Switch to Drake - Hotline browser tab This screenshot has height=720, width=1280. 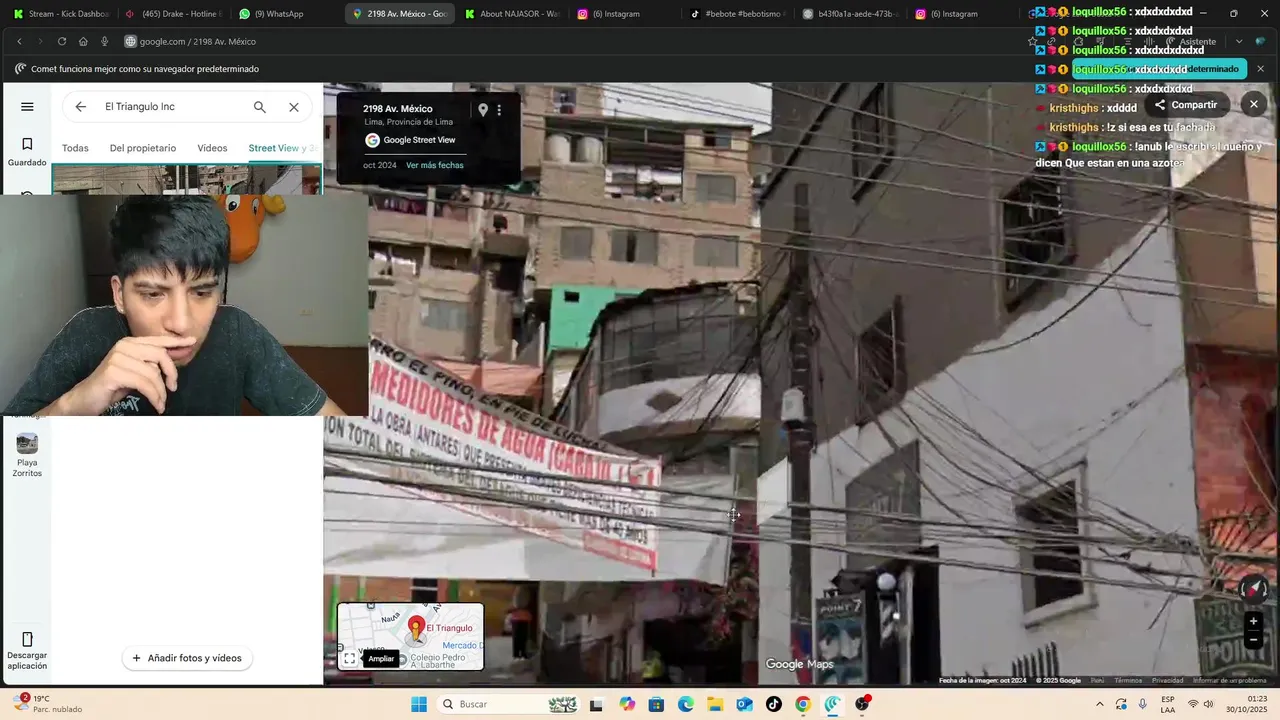point(173,14)
